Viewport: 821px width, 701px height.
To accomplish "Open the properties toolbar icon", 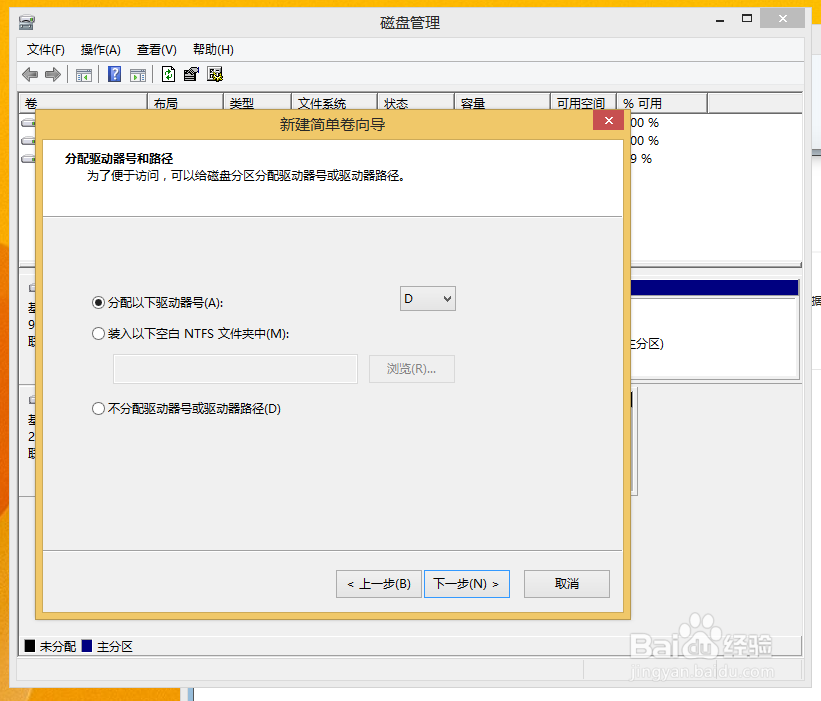I will tap(190, 74).
